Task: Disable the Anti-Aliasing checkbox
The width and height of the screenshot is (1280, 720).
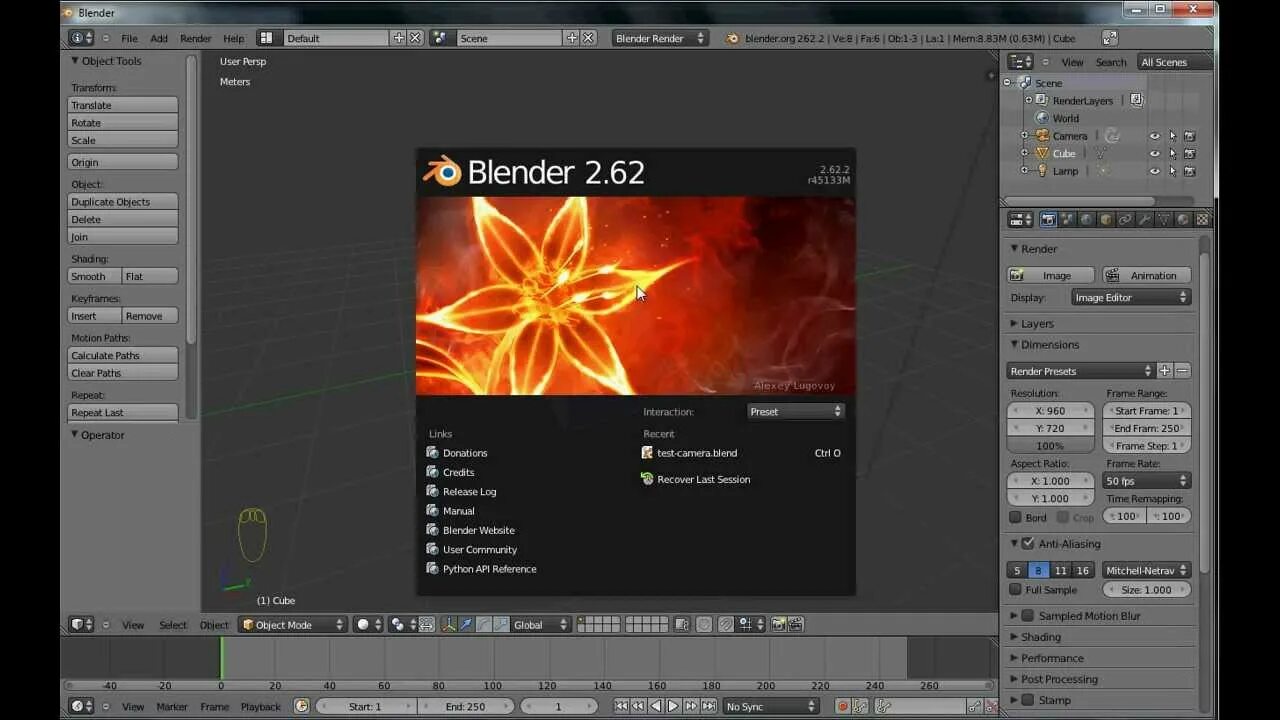Action: [1028, 543]
